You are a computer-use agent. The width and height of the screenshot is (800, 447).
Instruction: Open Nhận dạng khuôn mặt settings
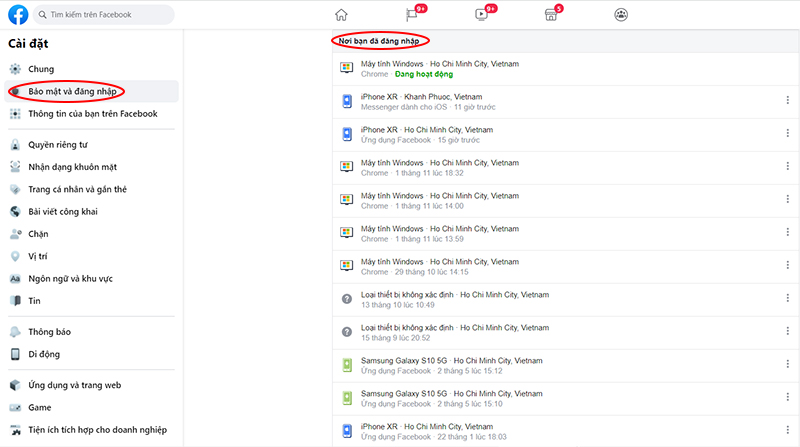(91, 167)
